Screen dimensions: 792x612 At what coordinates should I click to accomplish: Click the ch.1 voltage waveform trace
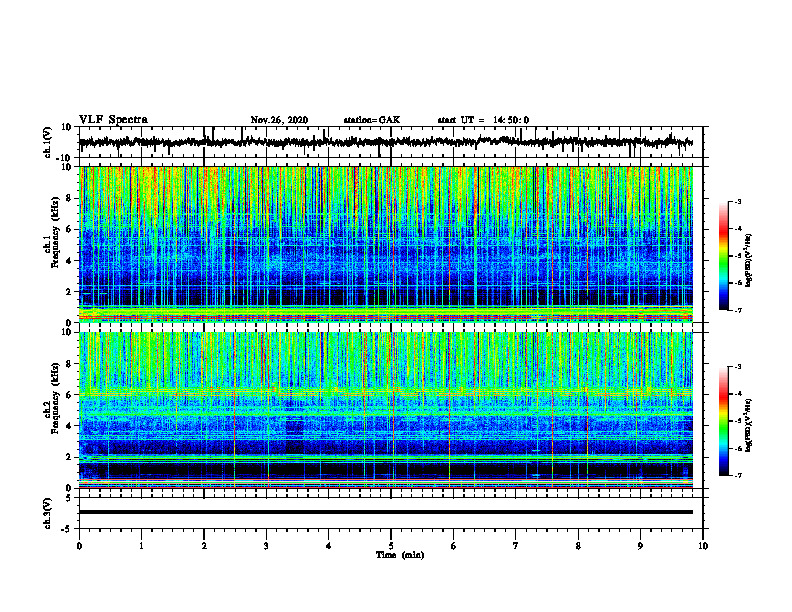(385, 142)
